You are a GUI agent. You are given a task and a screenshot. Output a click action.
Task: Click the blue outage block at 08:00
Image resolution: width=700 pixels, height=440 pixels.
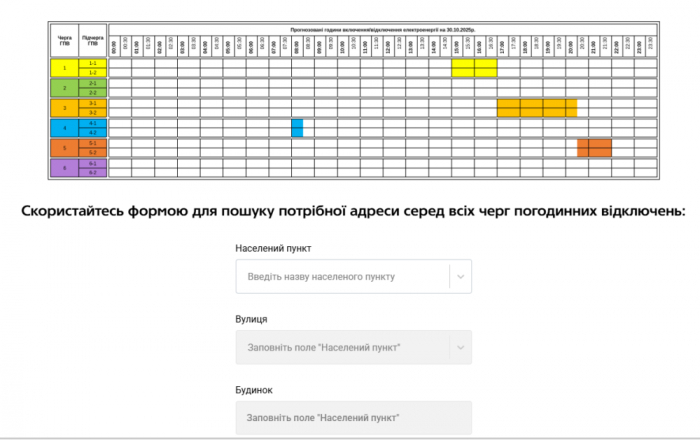coord(297,128)
